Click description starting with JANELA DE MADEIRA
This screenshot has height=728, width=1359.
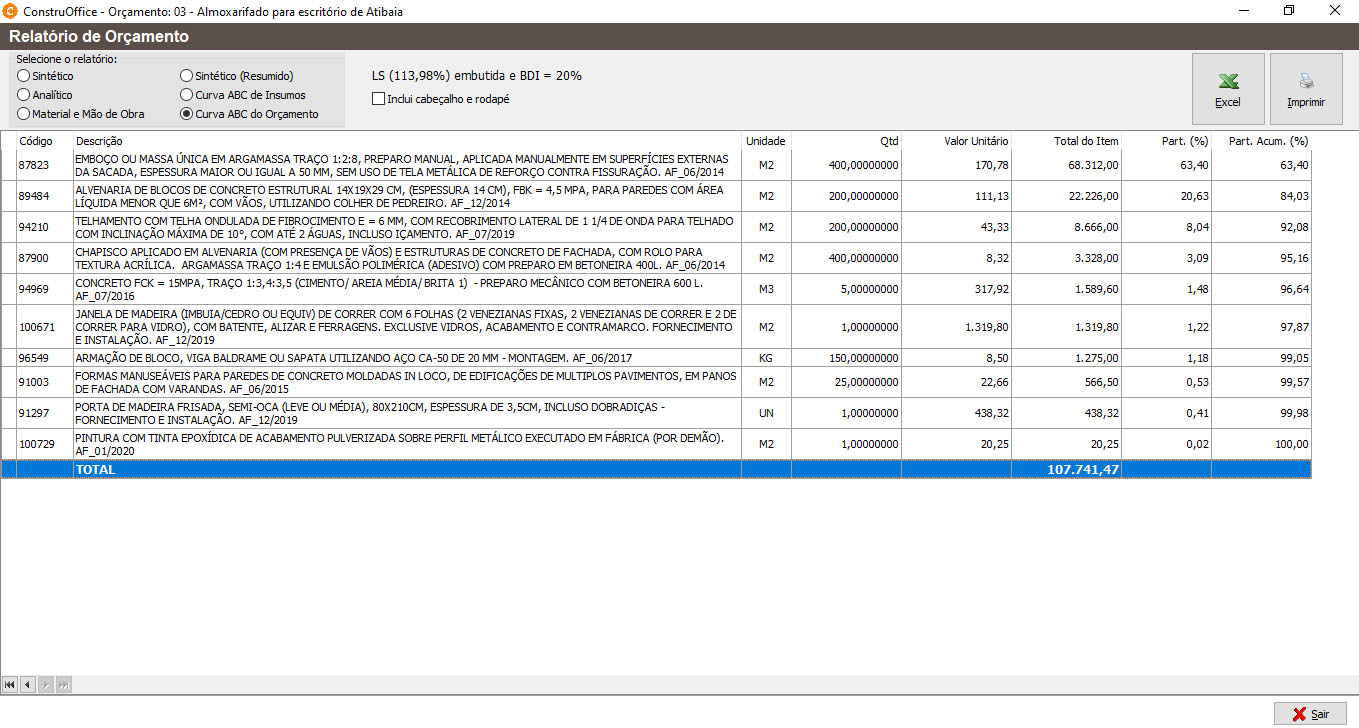click(x=406, y=327)
